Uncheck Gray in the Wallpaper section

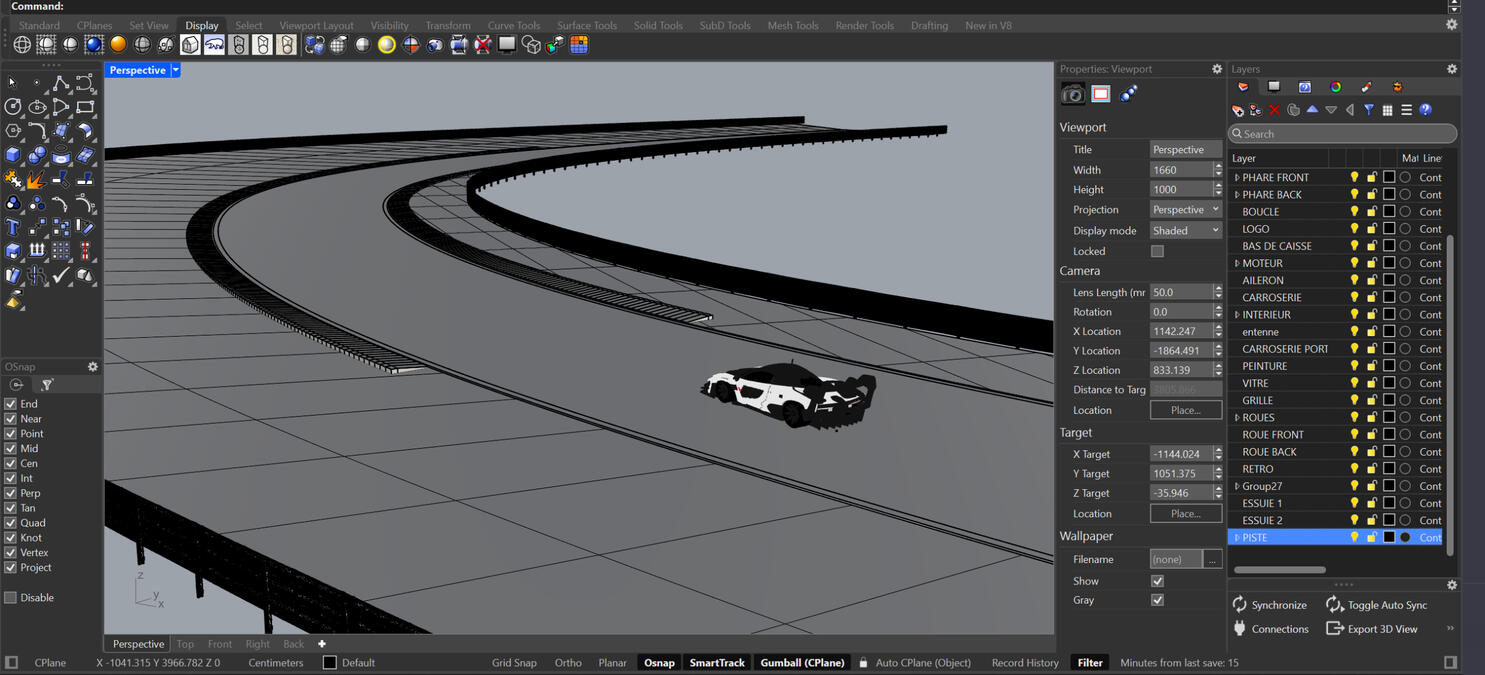pos(1157,600)
